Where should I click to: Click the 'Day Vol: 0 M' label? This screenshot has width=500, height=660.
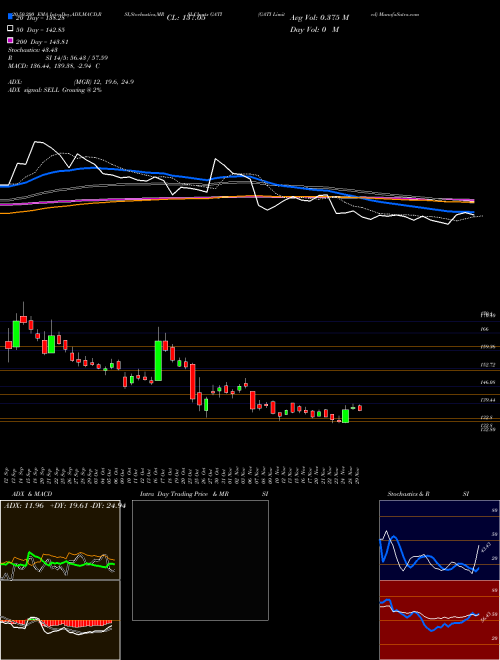314,30
